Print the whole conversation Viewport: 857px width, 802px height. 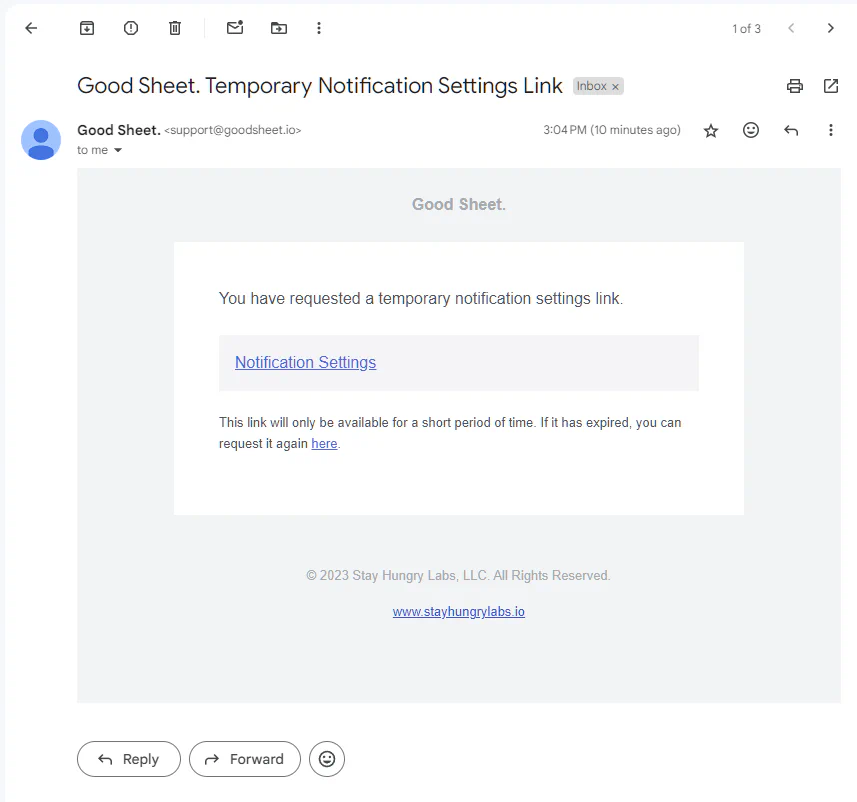point(795,86)
